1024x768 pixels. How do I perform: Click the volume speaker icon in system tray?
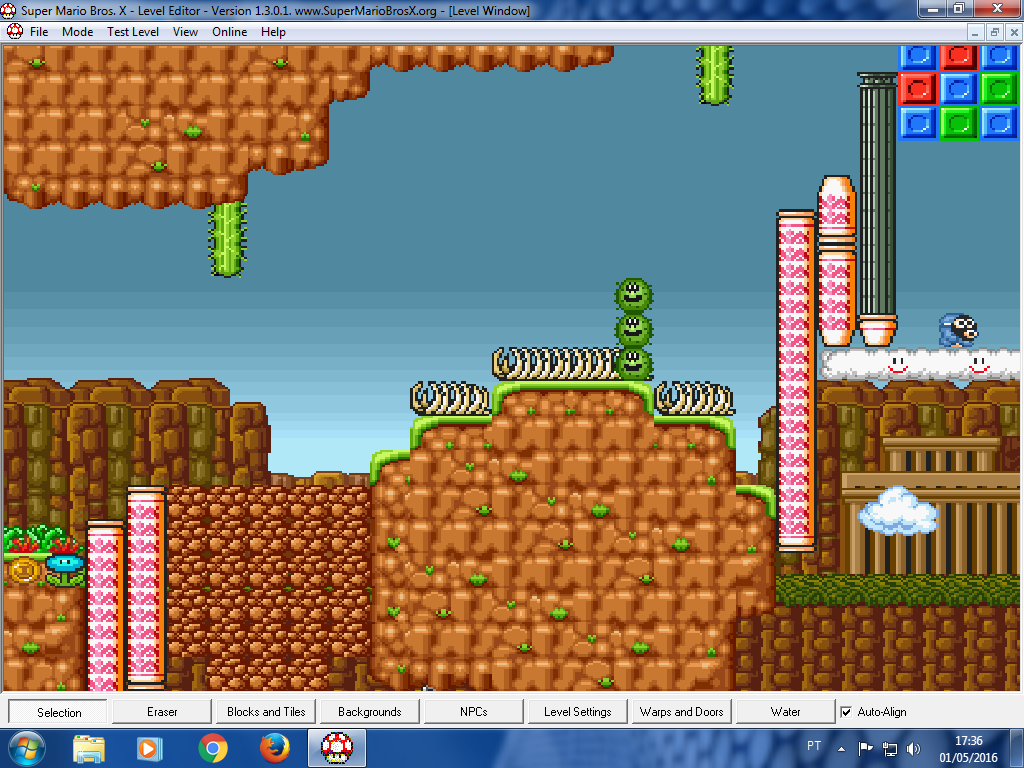coord(913,748)
